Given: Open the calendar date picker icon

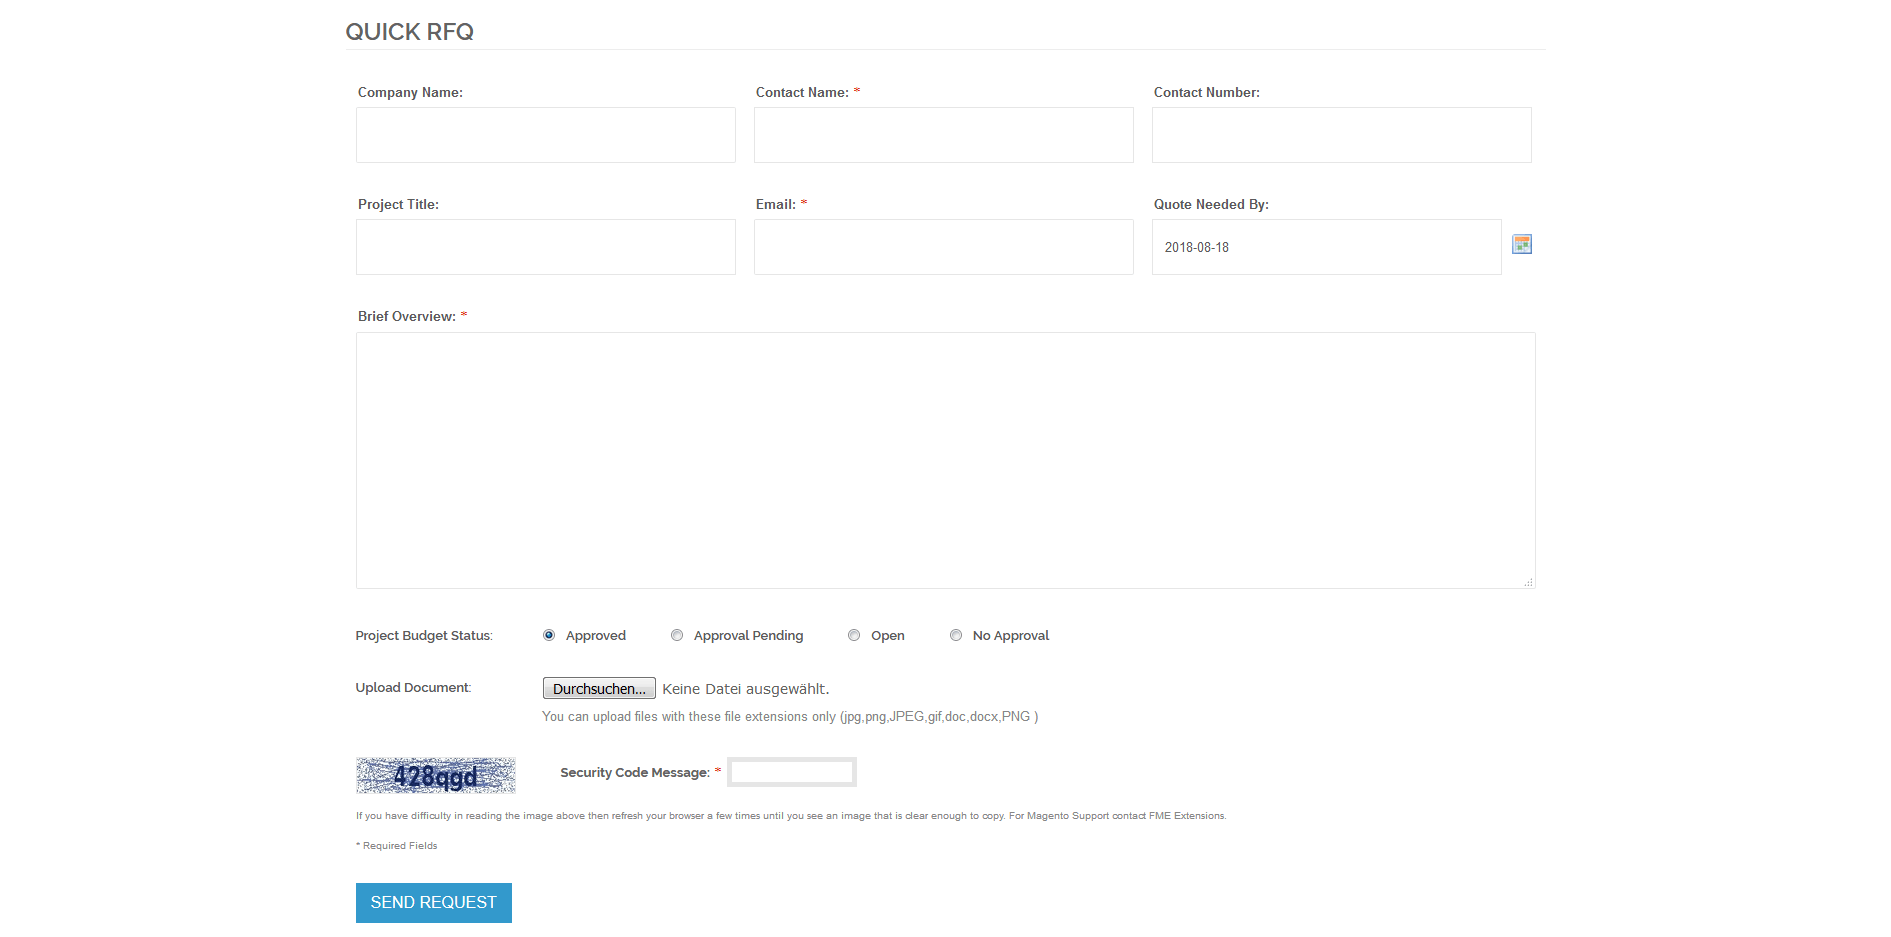Looking at the screenshot, I should point(1521,245).
